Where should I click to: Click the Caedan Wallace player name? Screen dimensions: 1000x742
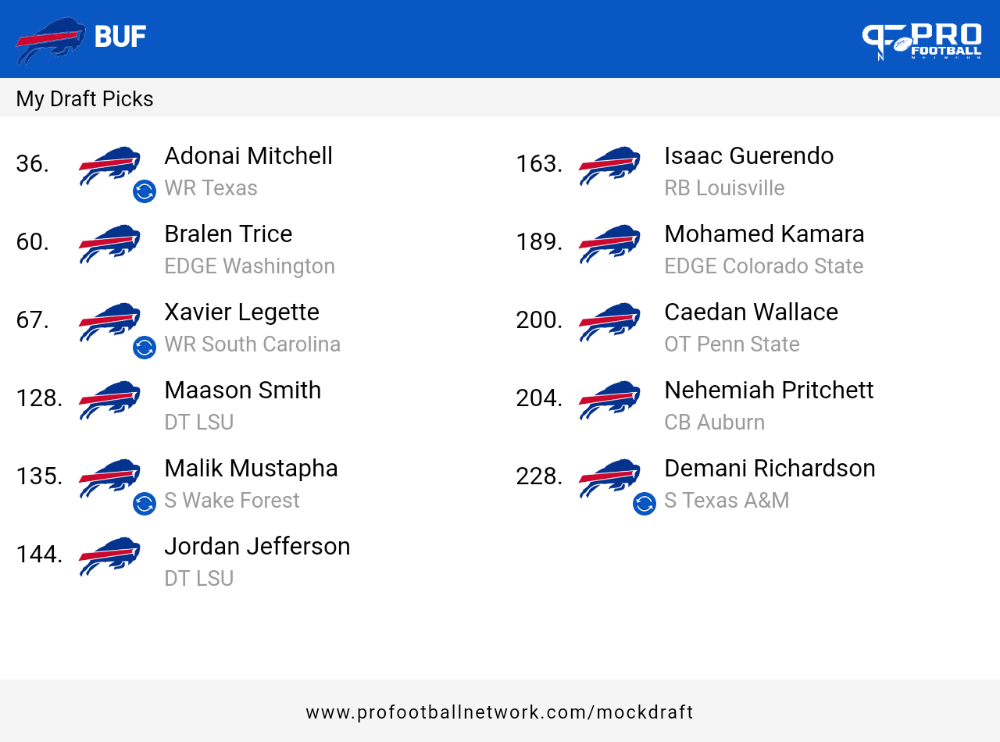click(x=751, y=312)
